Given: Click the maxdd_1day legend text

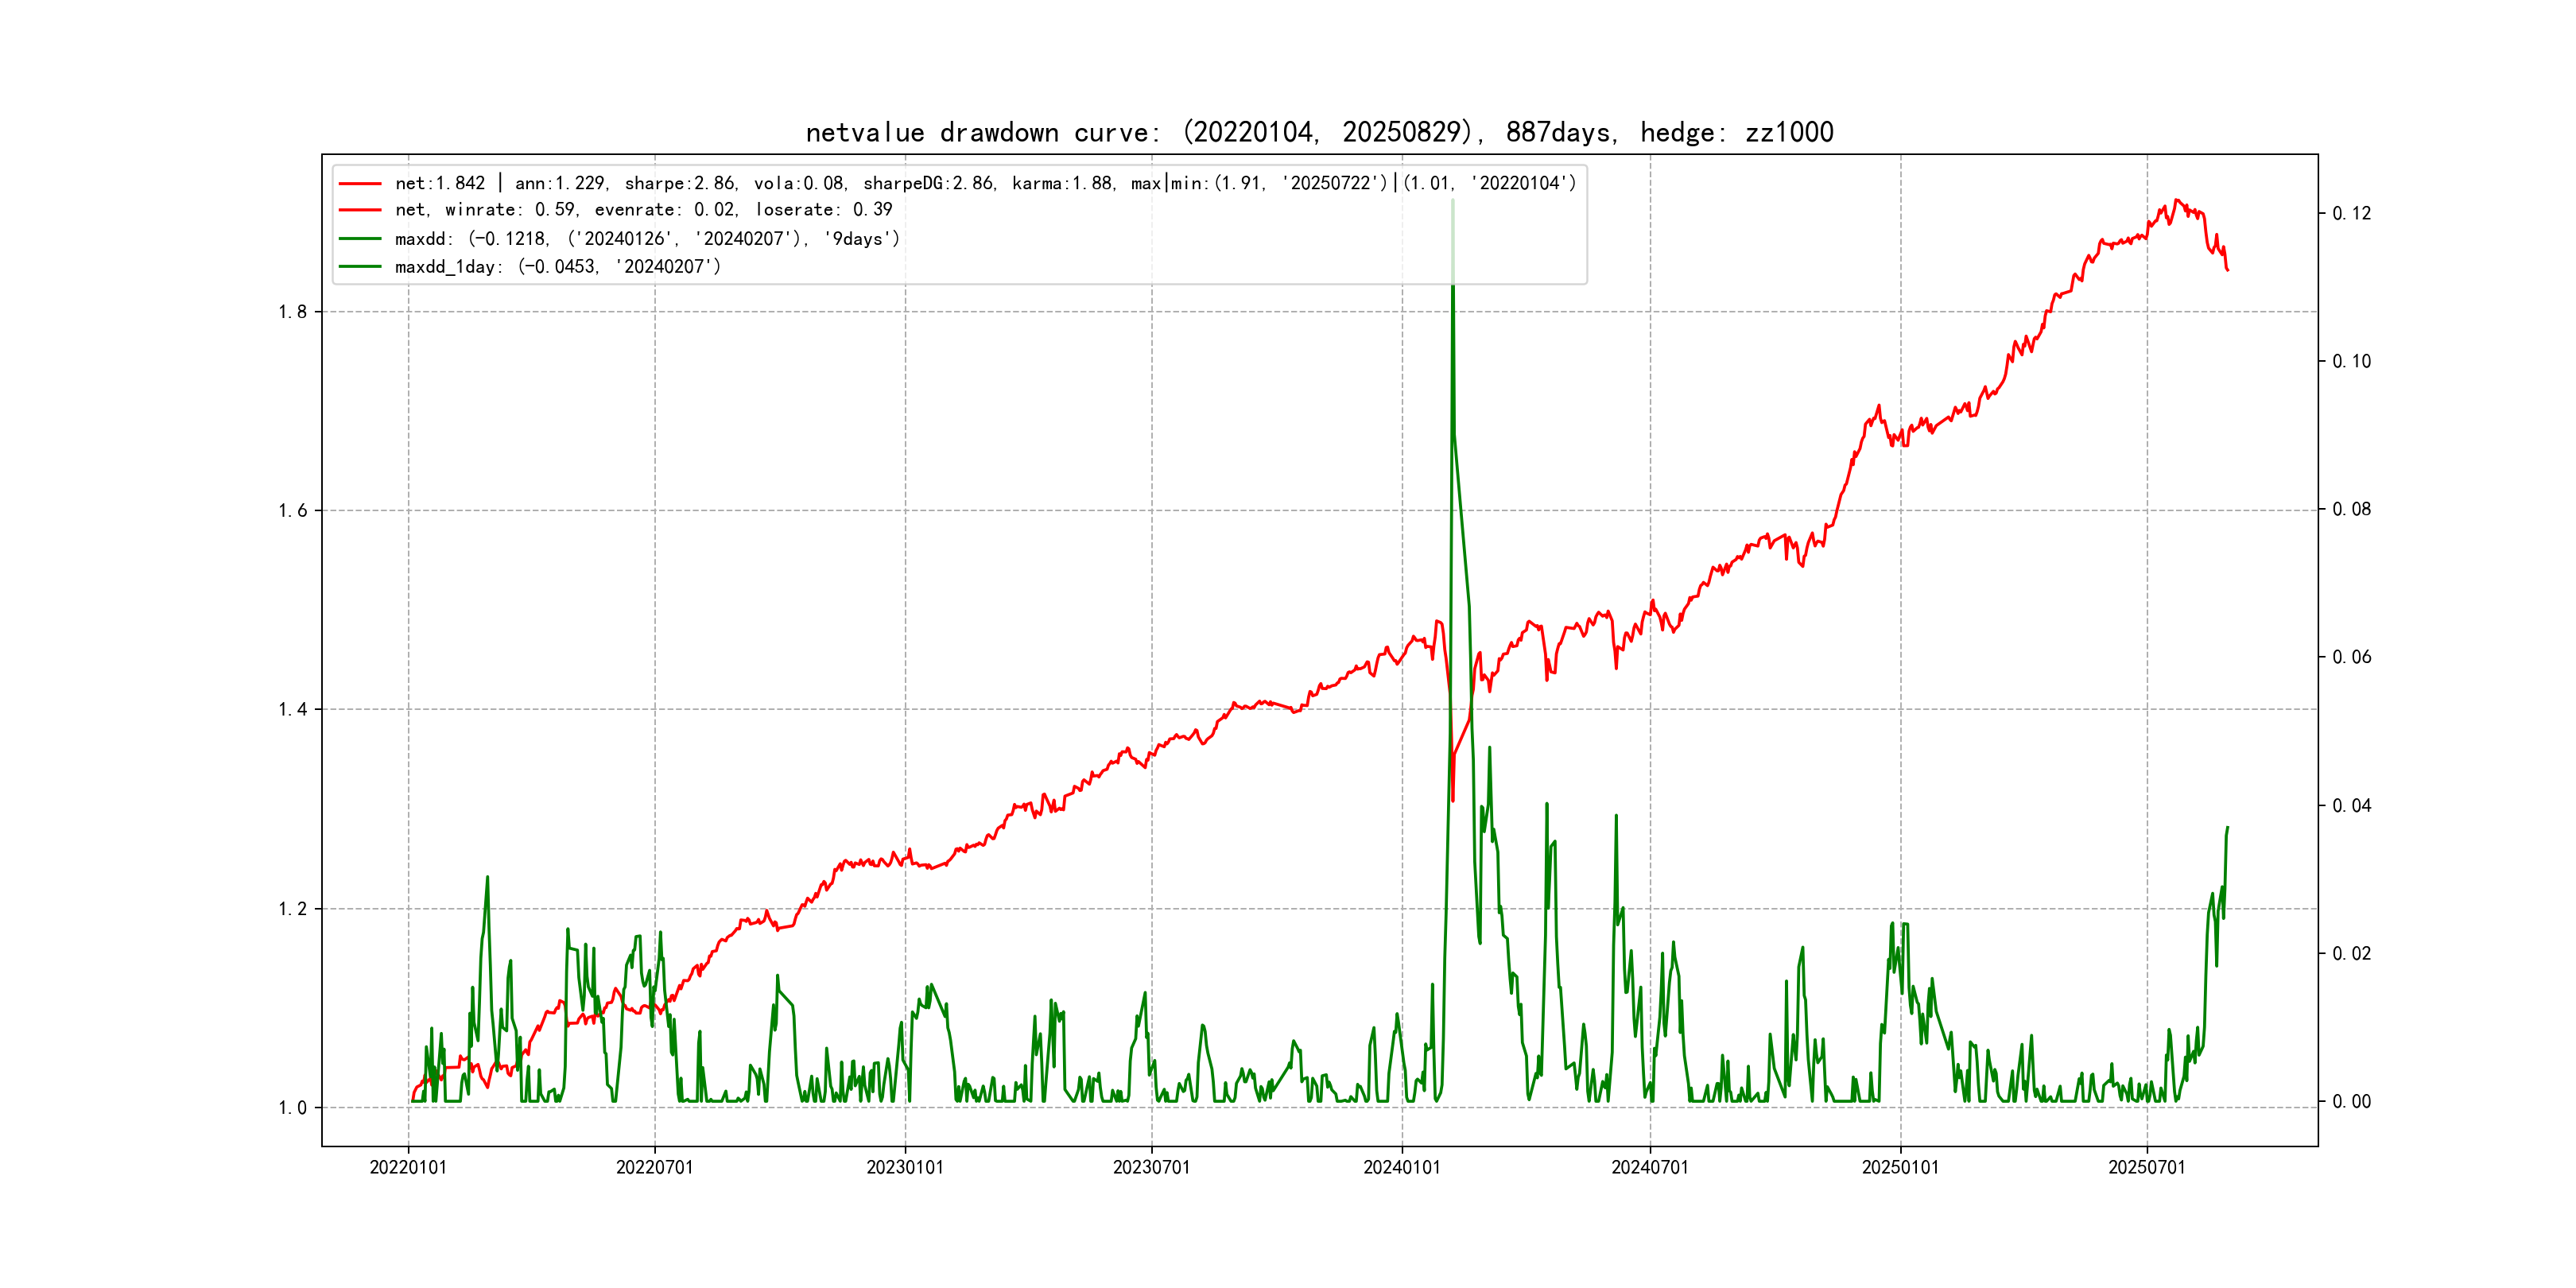Looking at the screenshot, I should pos(557,267).
